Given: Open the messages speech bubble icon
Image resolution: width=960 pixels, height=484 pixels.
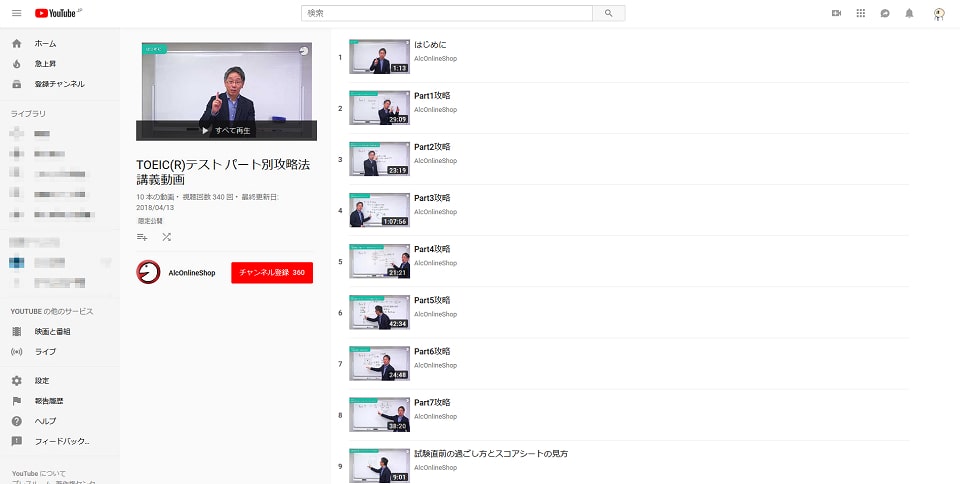Looking at the screenshot, I should [x=885, y=13].
